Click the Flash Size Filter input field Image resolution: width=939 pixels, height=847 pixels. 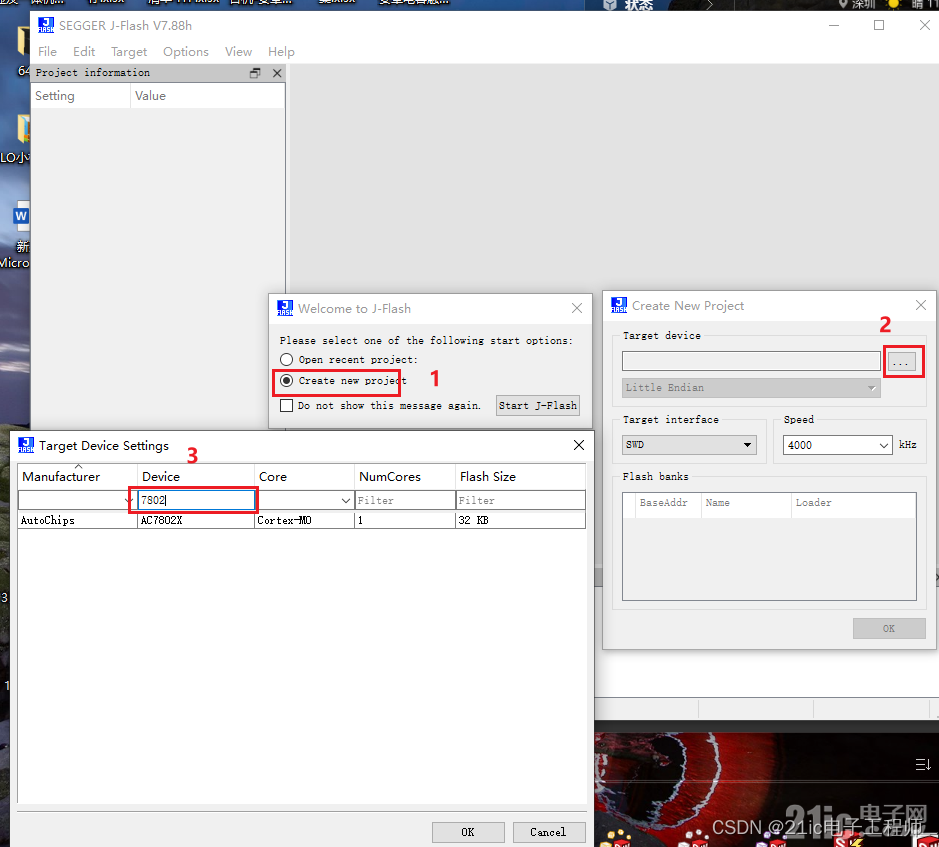click(520, 500)
